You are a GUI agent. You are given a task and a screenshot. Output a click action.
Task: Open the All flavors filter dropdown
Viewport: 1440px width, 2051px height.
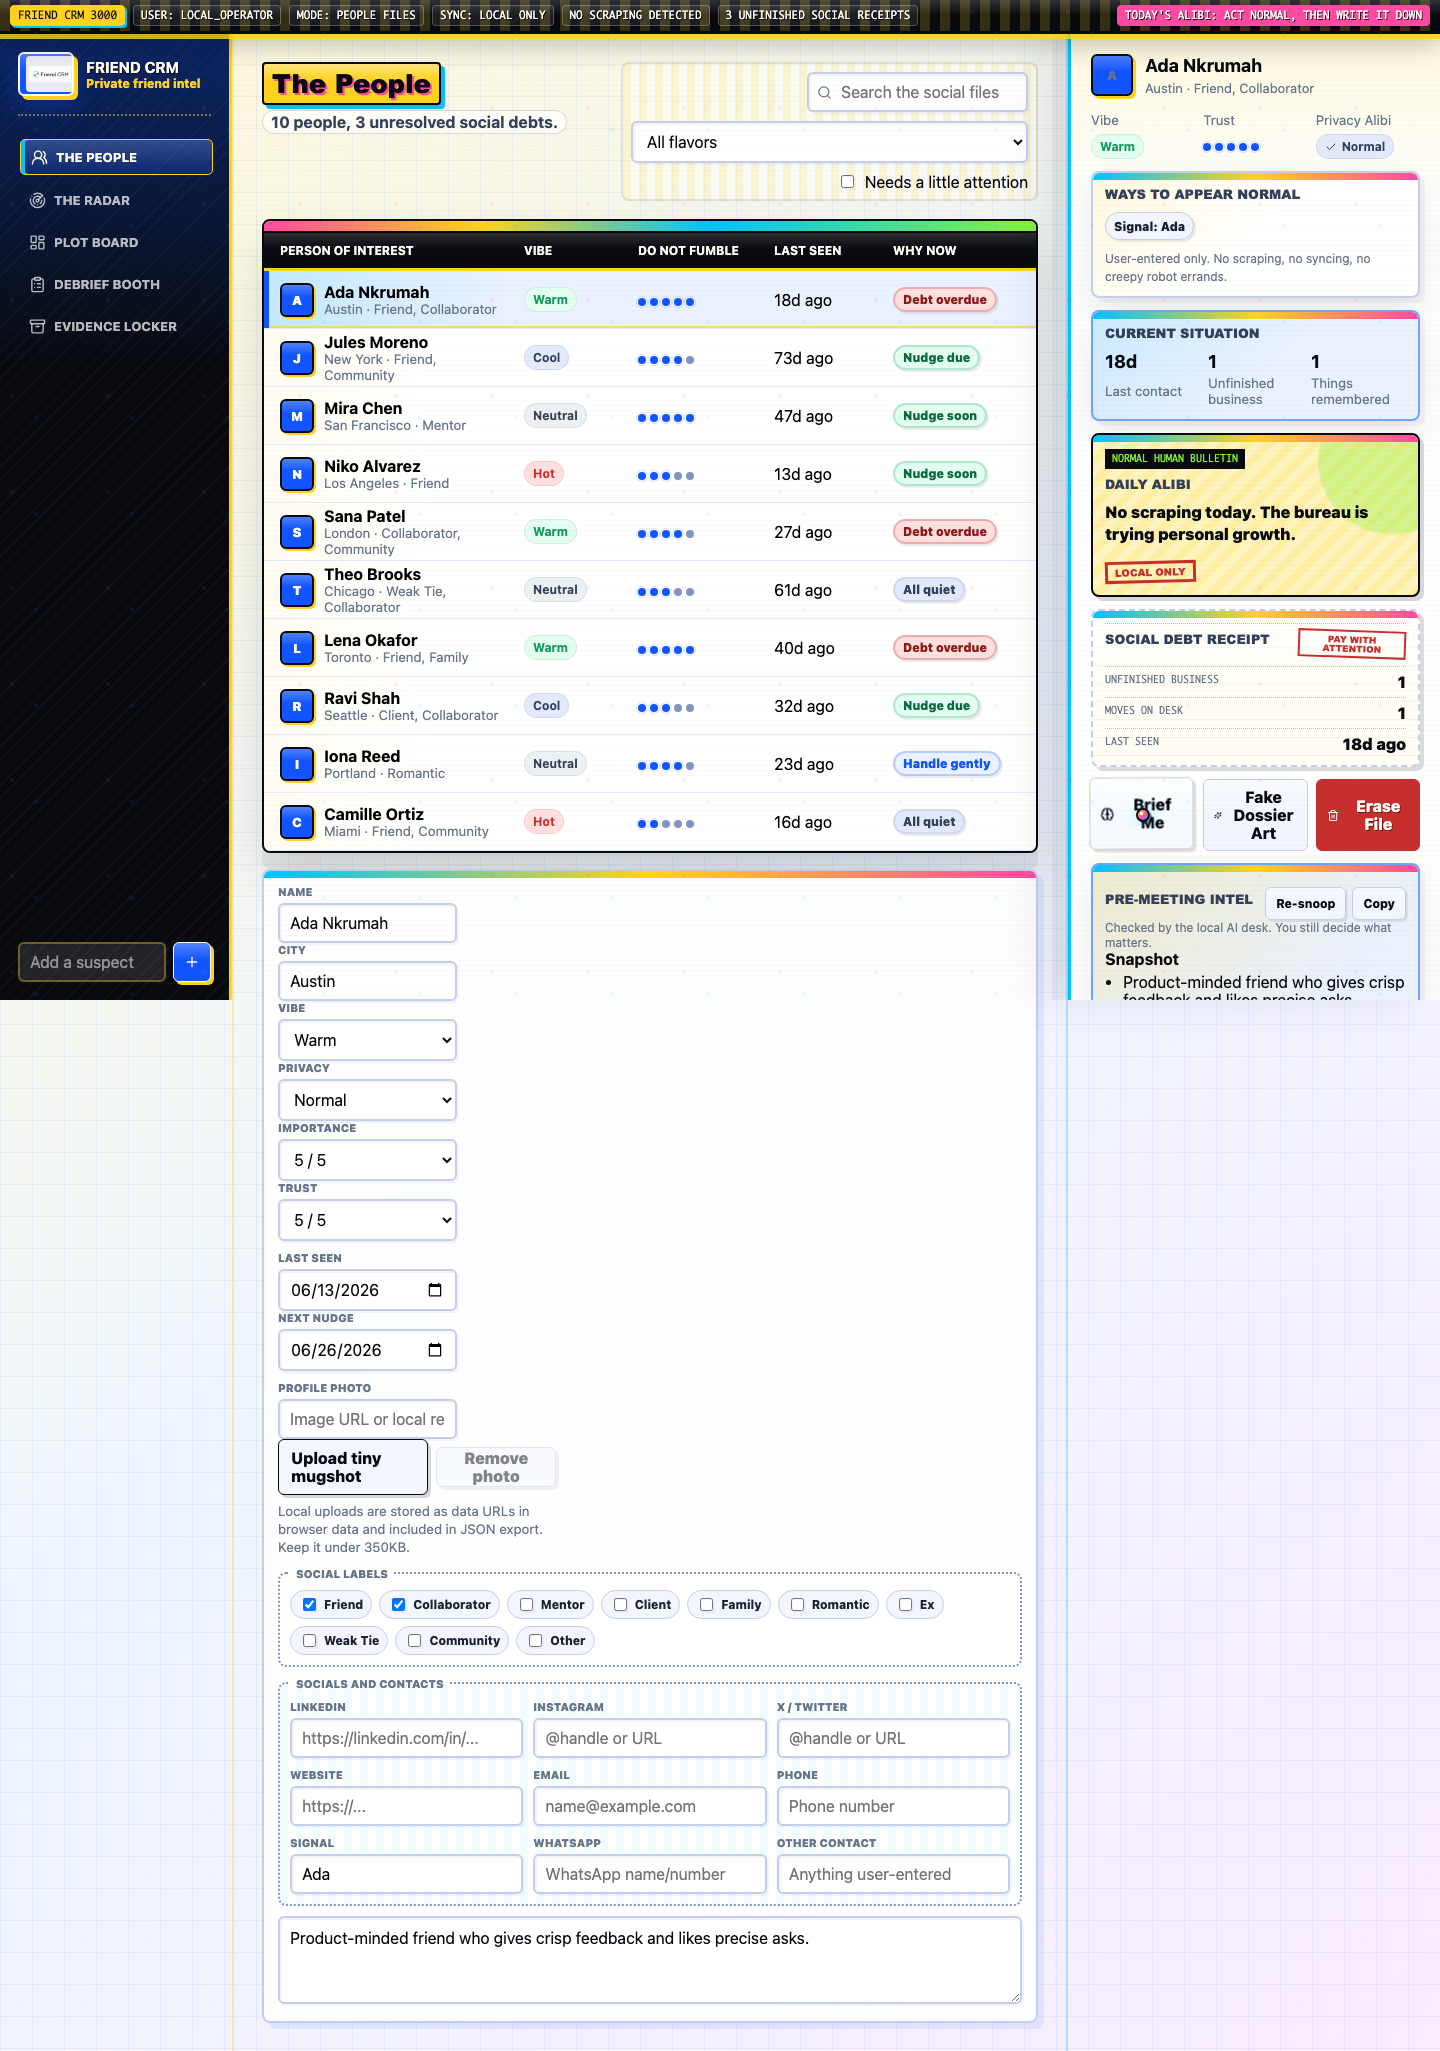(x=830, y=142)
